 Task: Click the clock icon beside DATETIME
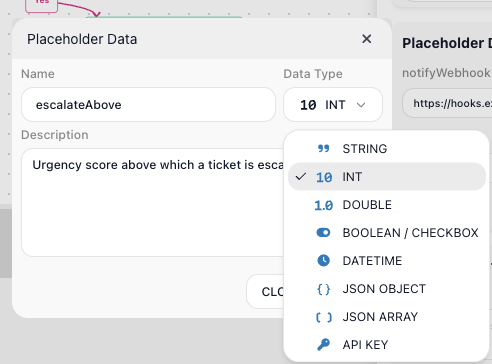tap(323, 261)
